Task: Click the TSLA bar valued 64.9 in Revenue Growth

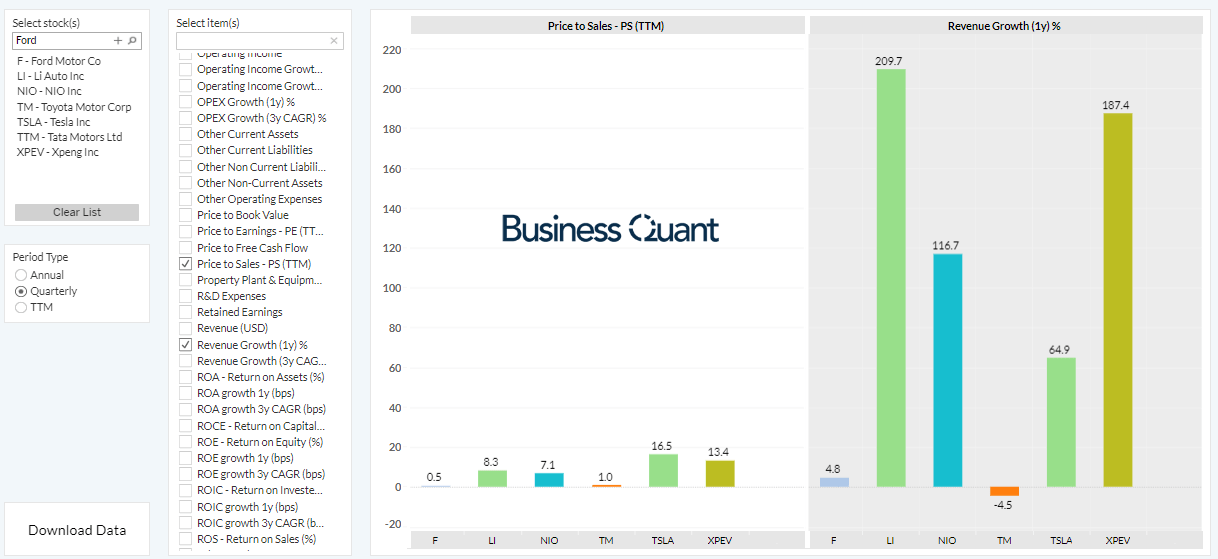Action: click(x=1062, y=422)
